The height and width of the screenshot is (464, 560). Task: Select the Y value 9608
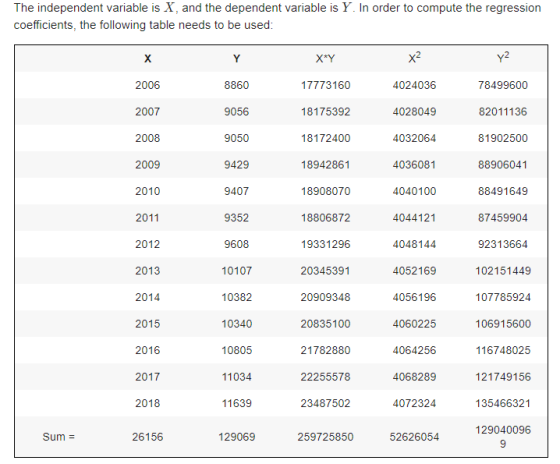pyautogui.click(x=236, y=244)
